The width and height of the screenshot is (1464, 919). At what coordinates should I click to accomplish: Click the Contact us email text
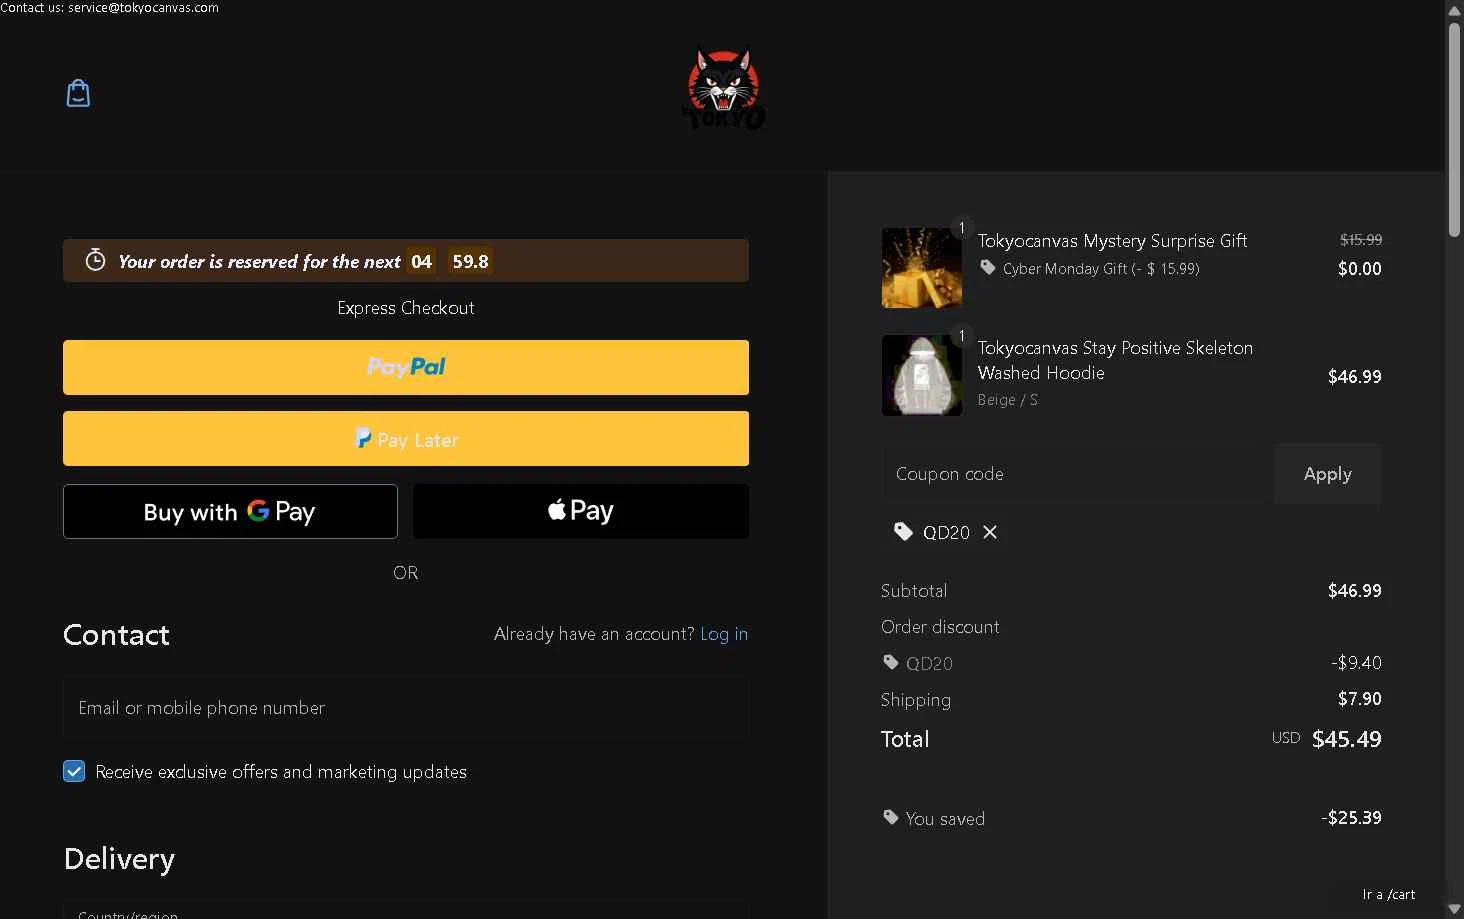[109, 8]
